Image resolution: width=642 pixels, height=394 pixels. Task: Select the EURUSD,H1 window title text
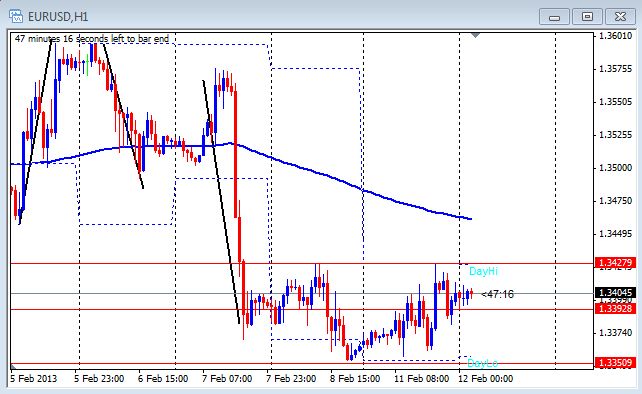pos(58,17)
